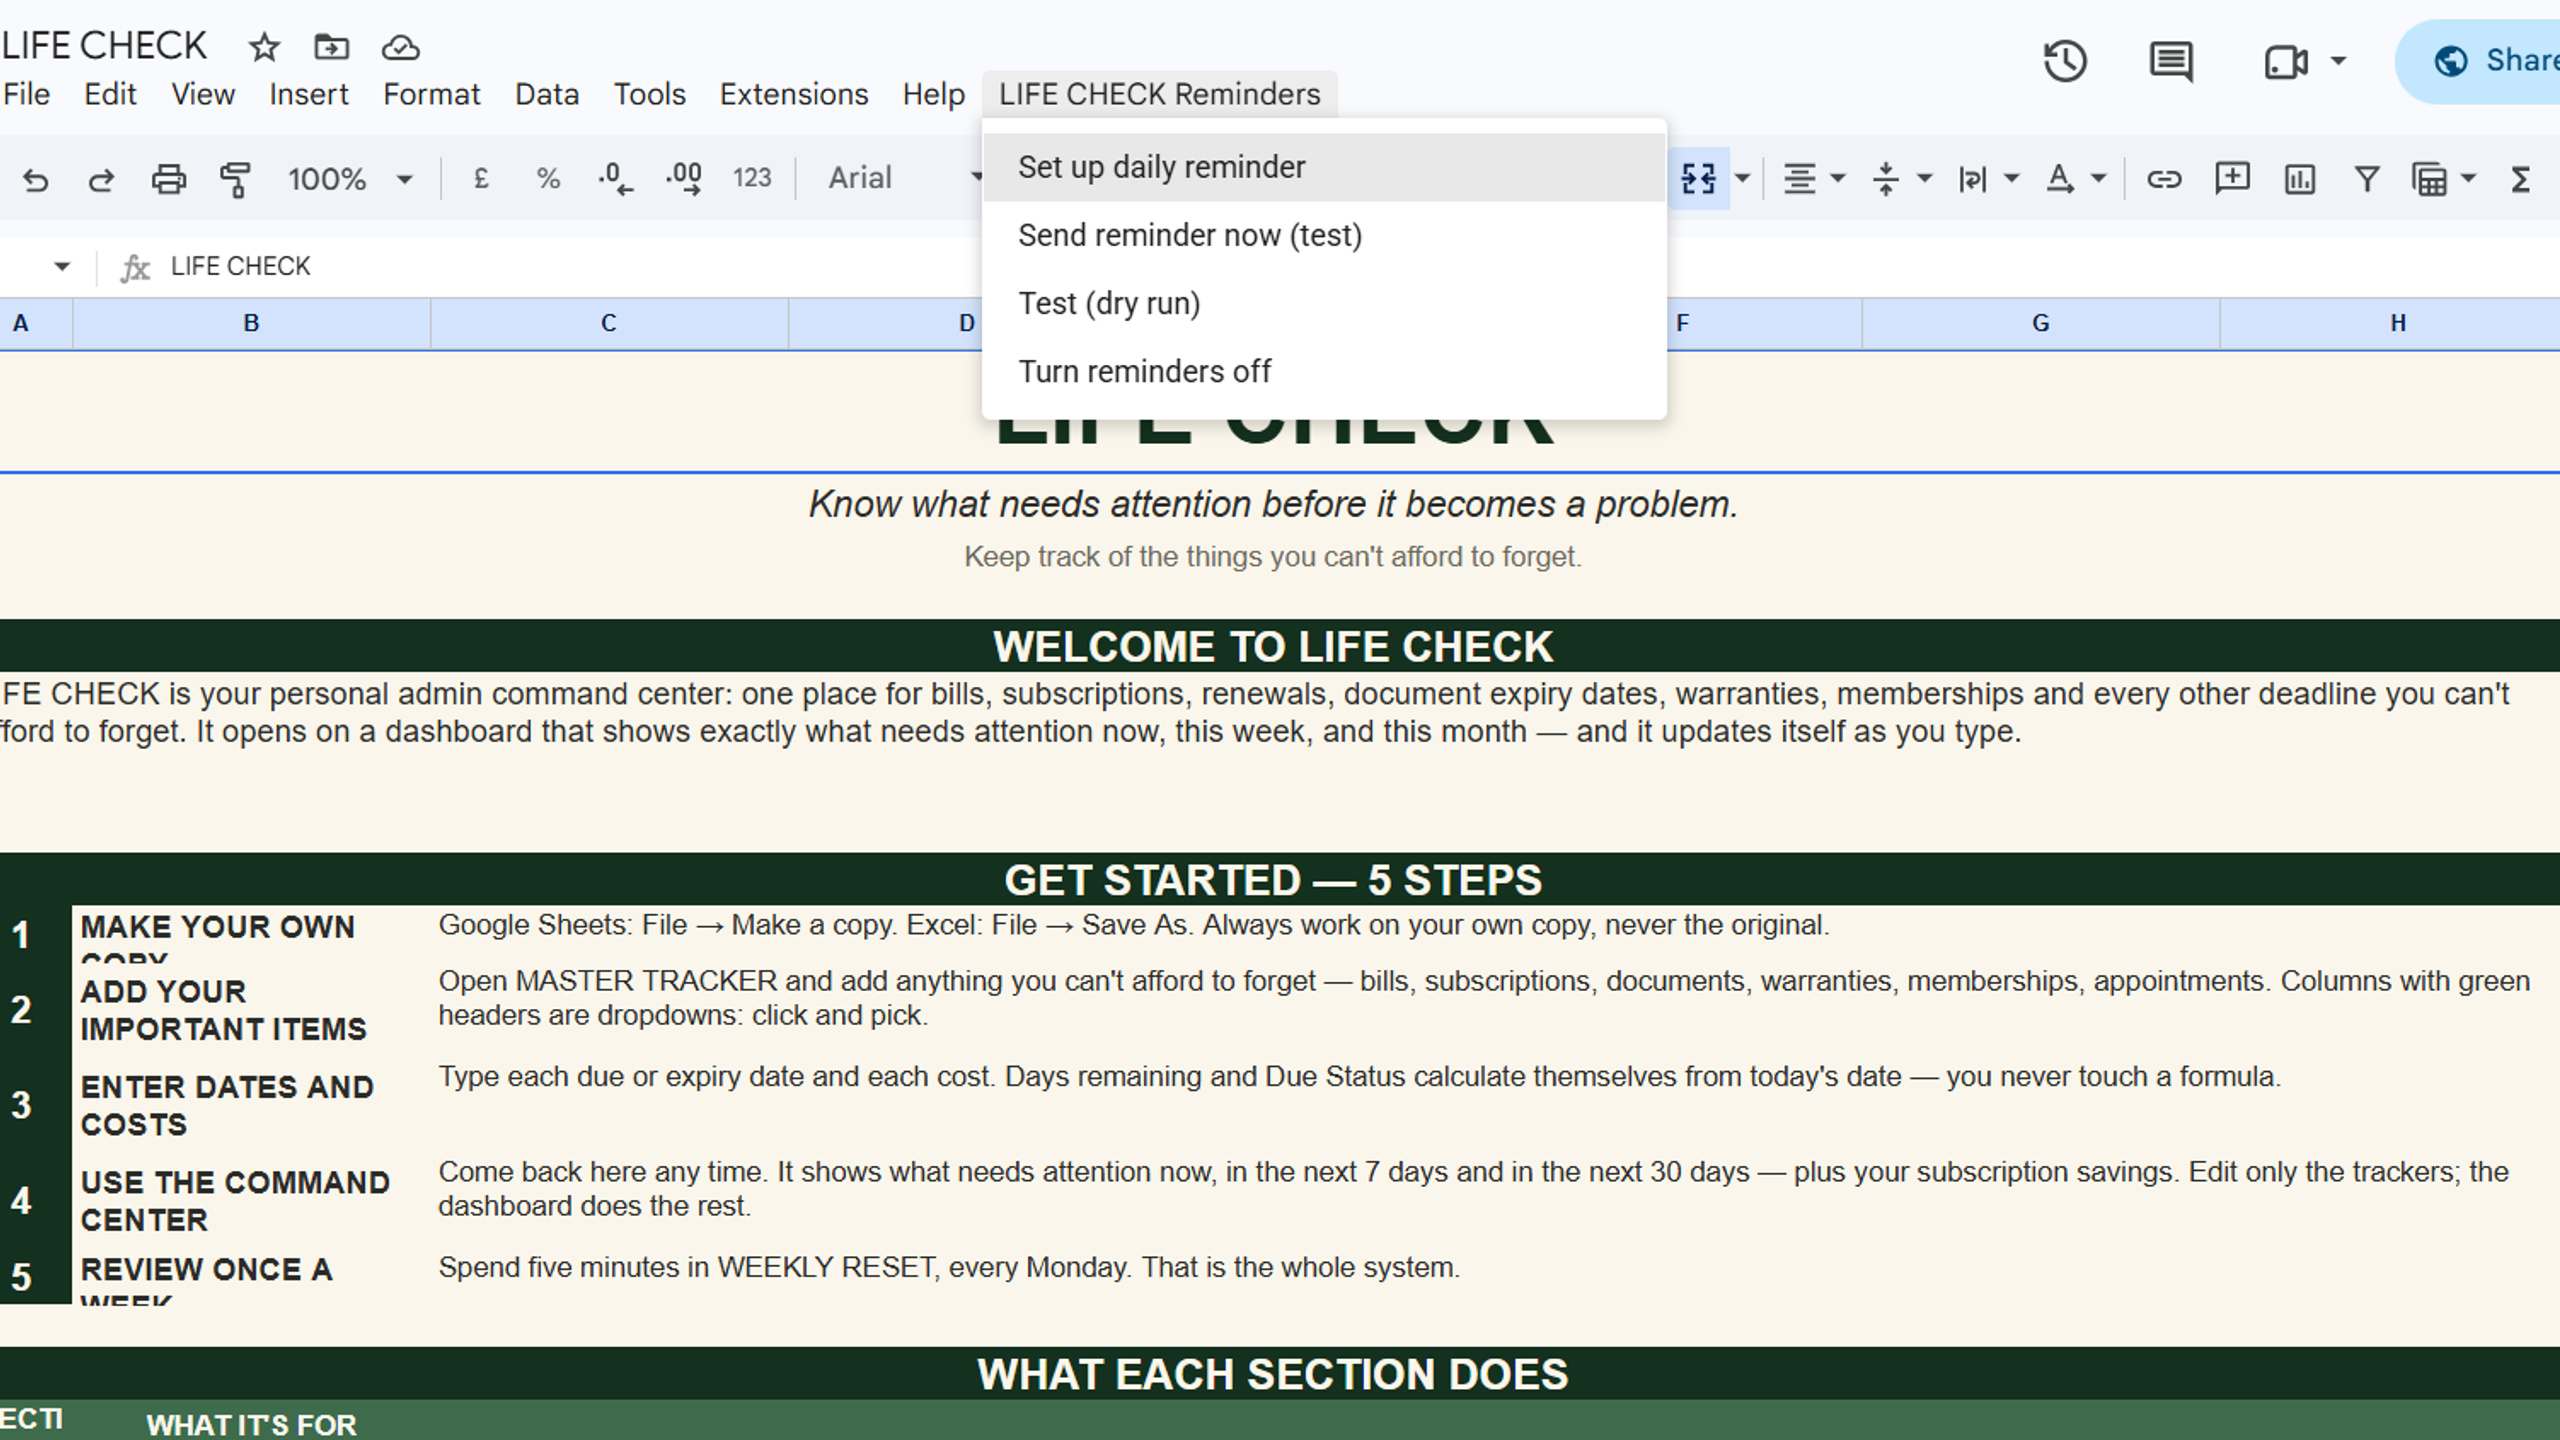Choose Set up daily reminder
This screenshot has height=1440, width=2560.
(1324, 167)
